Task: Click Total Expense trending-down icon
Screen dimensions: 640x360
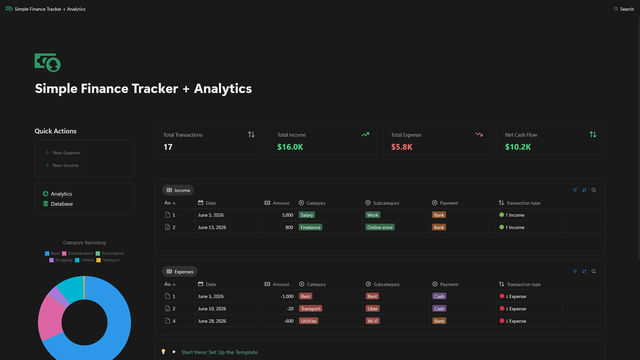Action: [x=479, y=134]
